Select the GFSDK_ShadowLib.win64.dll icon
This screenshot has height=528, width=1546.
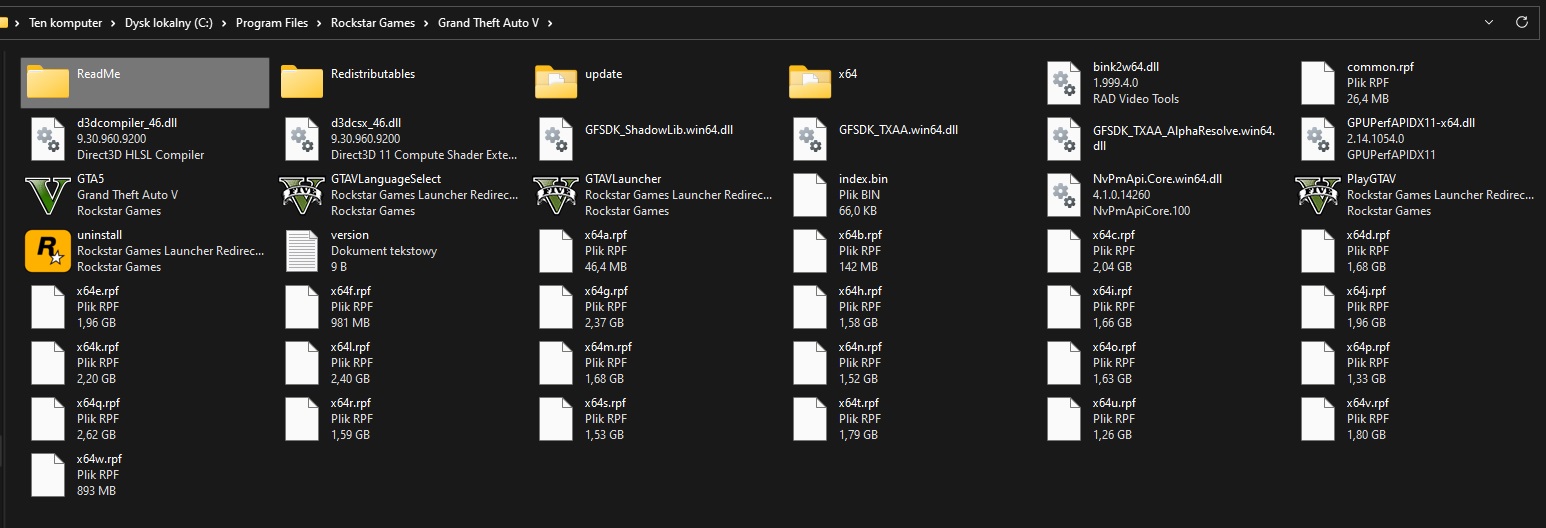coord(555,139)
